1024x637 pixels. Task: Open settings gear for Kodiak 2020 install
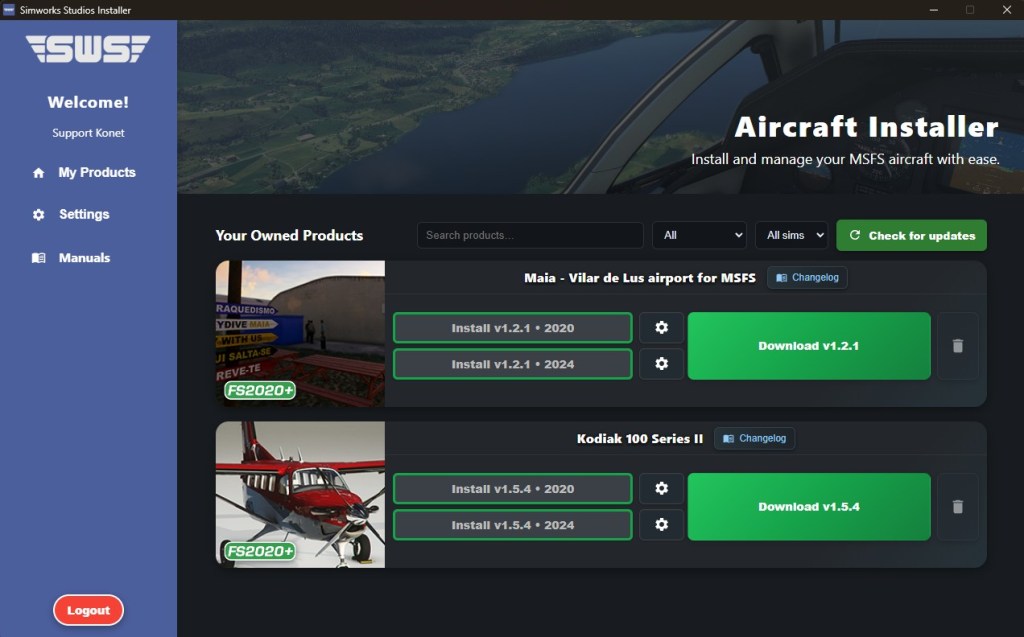(661, 489)
